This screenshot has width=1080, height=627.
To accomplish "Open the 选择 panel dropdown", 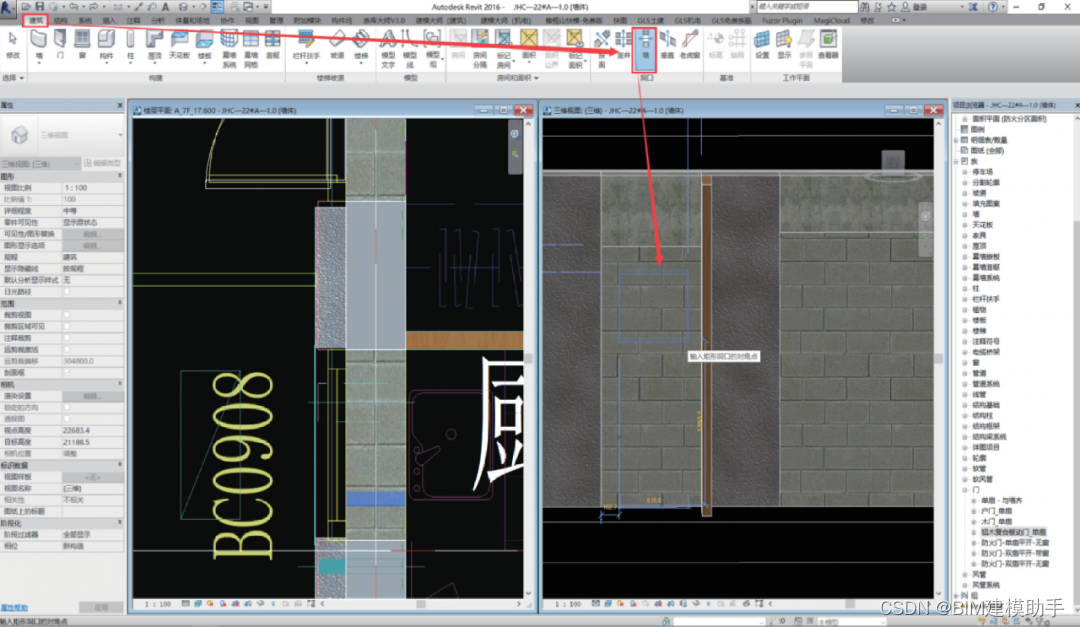I will tap(13, 78).
